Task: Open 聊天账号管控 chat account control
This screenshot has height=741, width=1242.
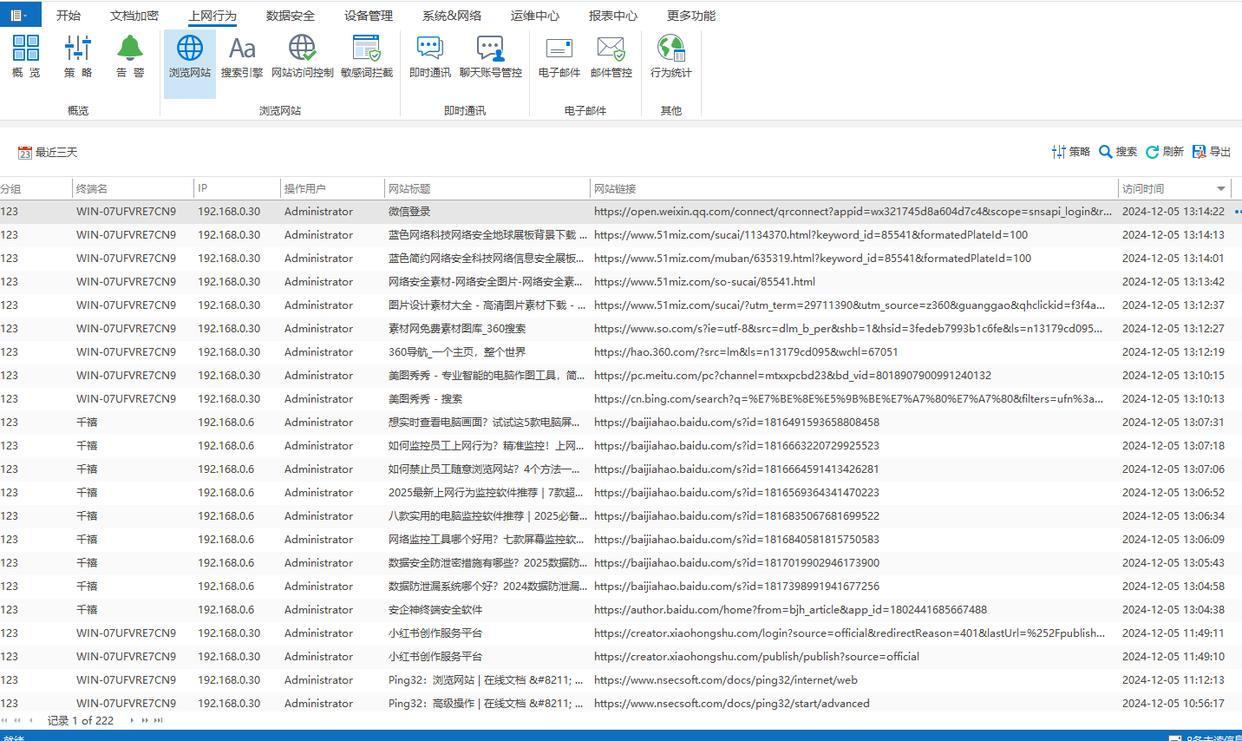Action: [x=490, y=56]
